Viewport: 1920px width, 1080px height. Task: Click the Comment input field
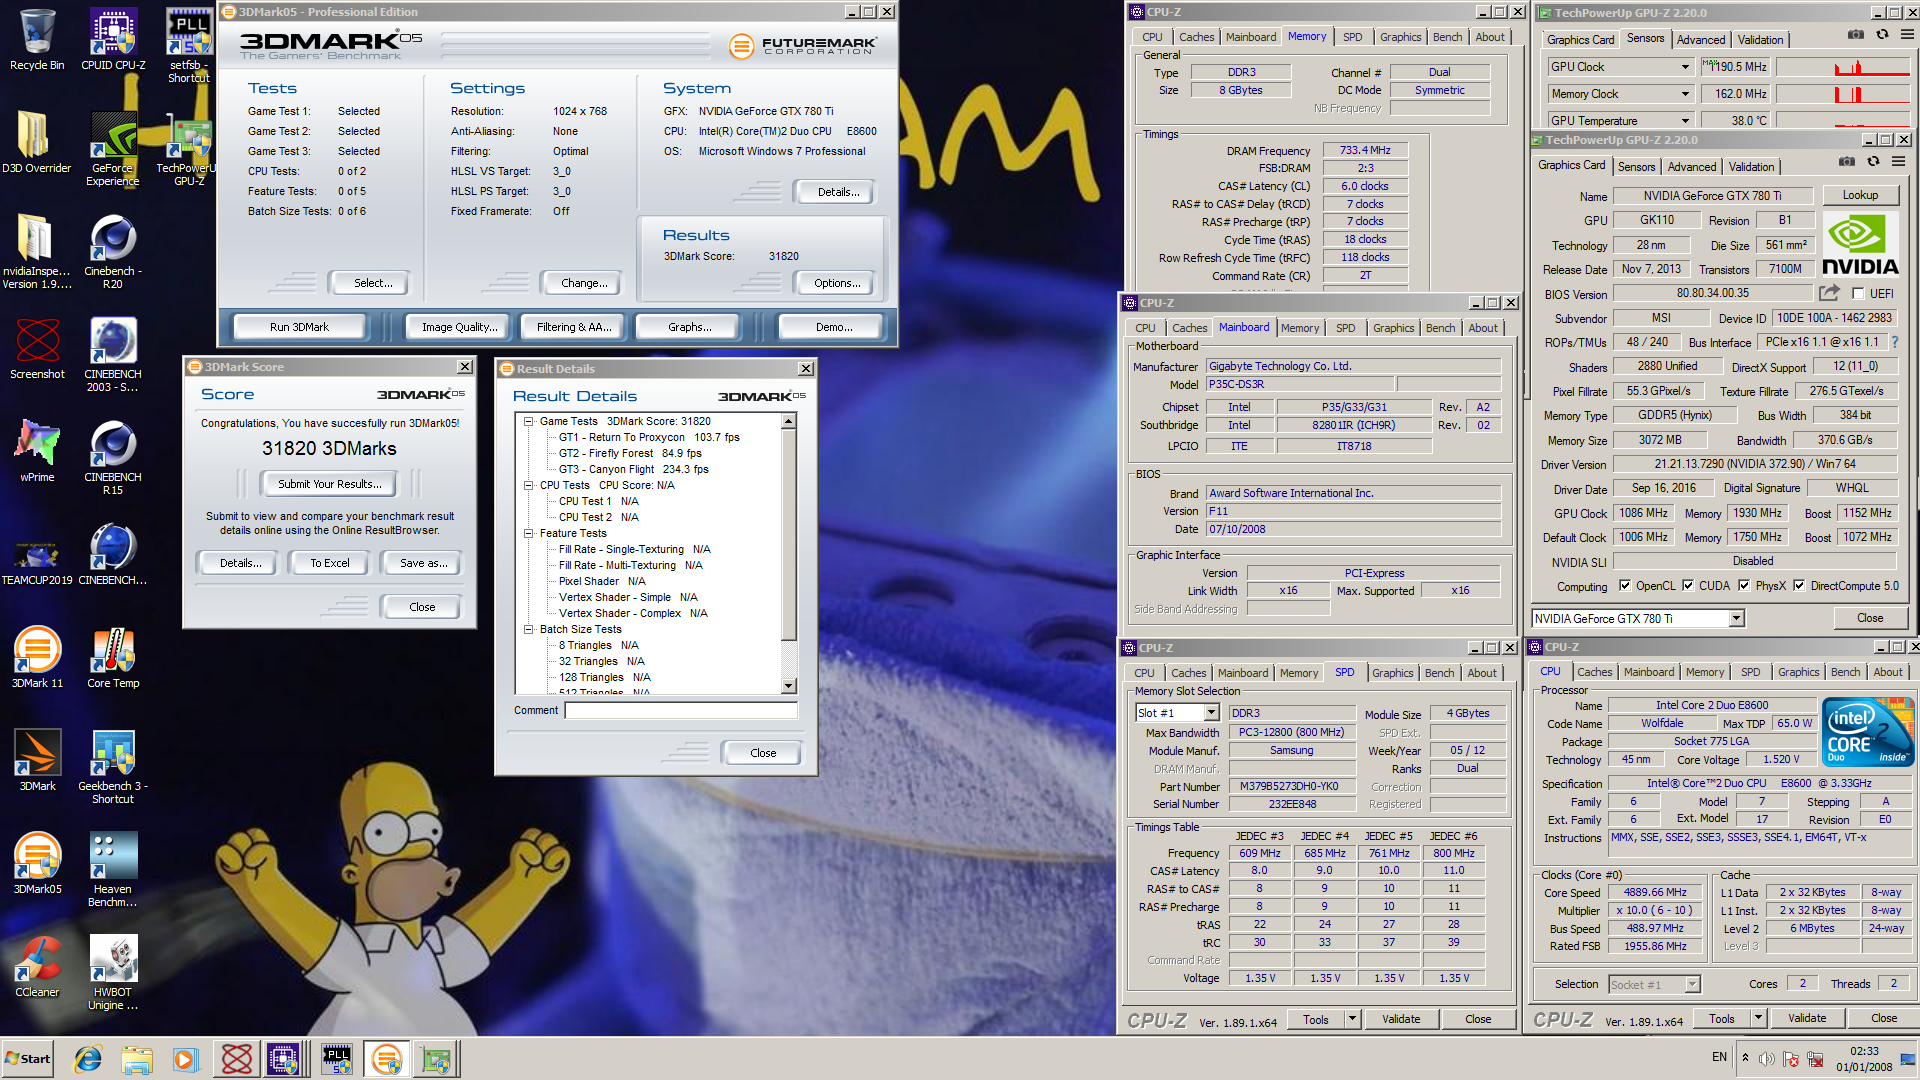coord(681,710)
